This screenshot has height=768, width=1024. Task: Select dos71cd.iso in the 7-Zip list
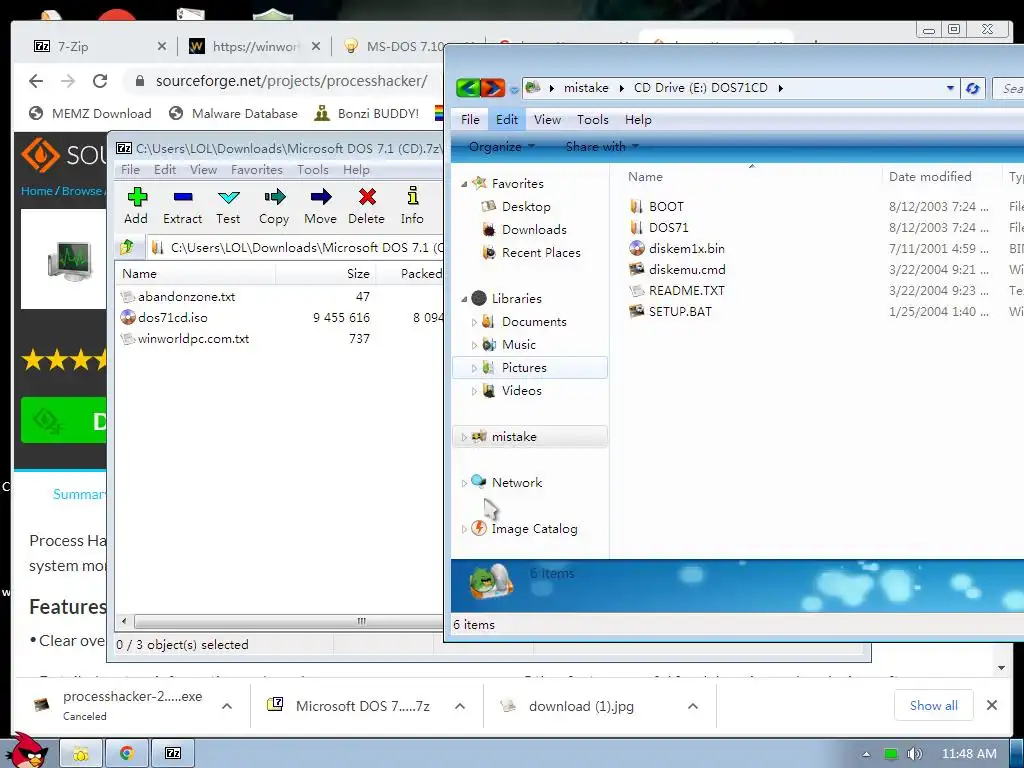(x=172, y=317)
